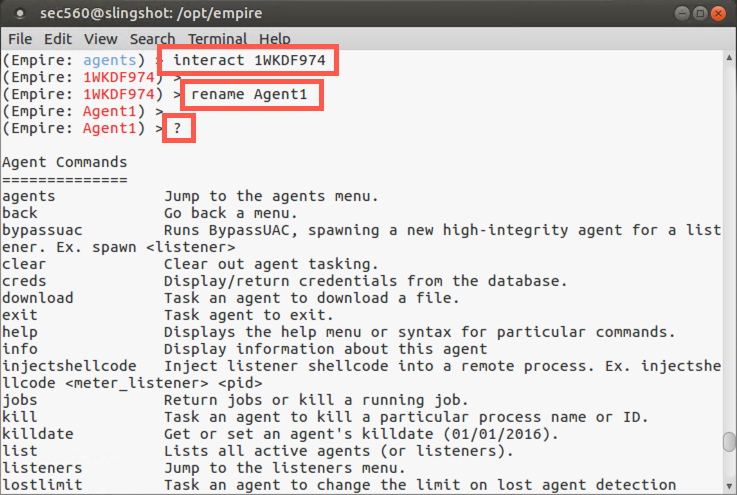Click the 'bypassuac' command name
The height and width of the screenshot is (495, 737).
[42, 230]
